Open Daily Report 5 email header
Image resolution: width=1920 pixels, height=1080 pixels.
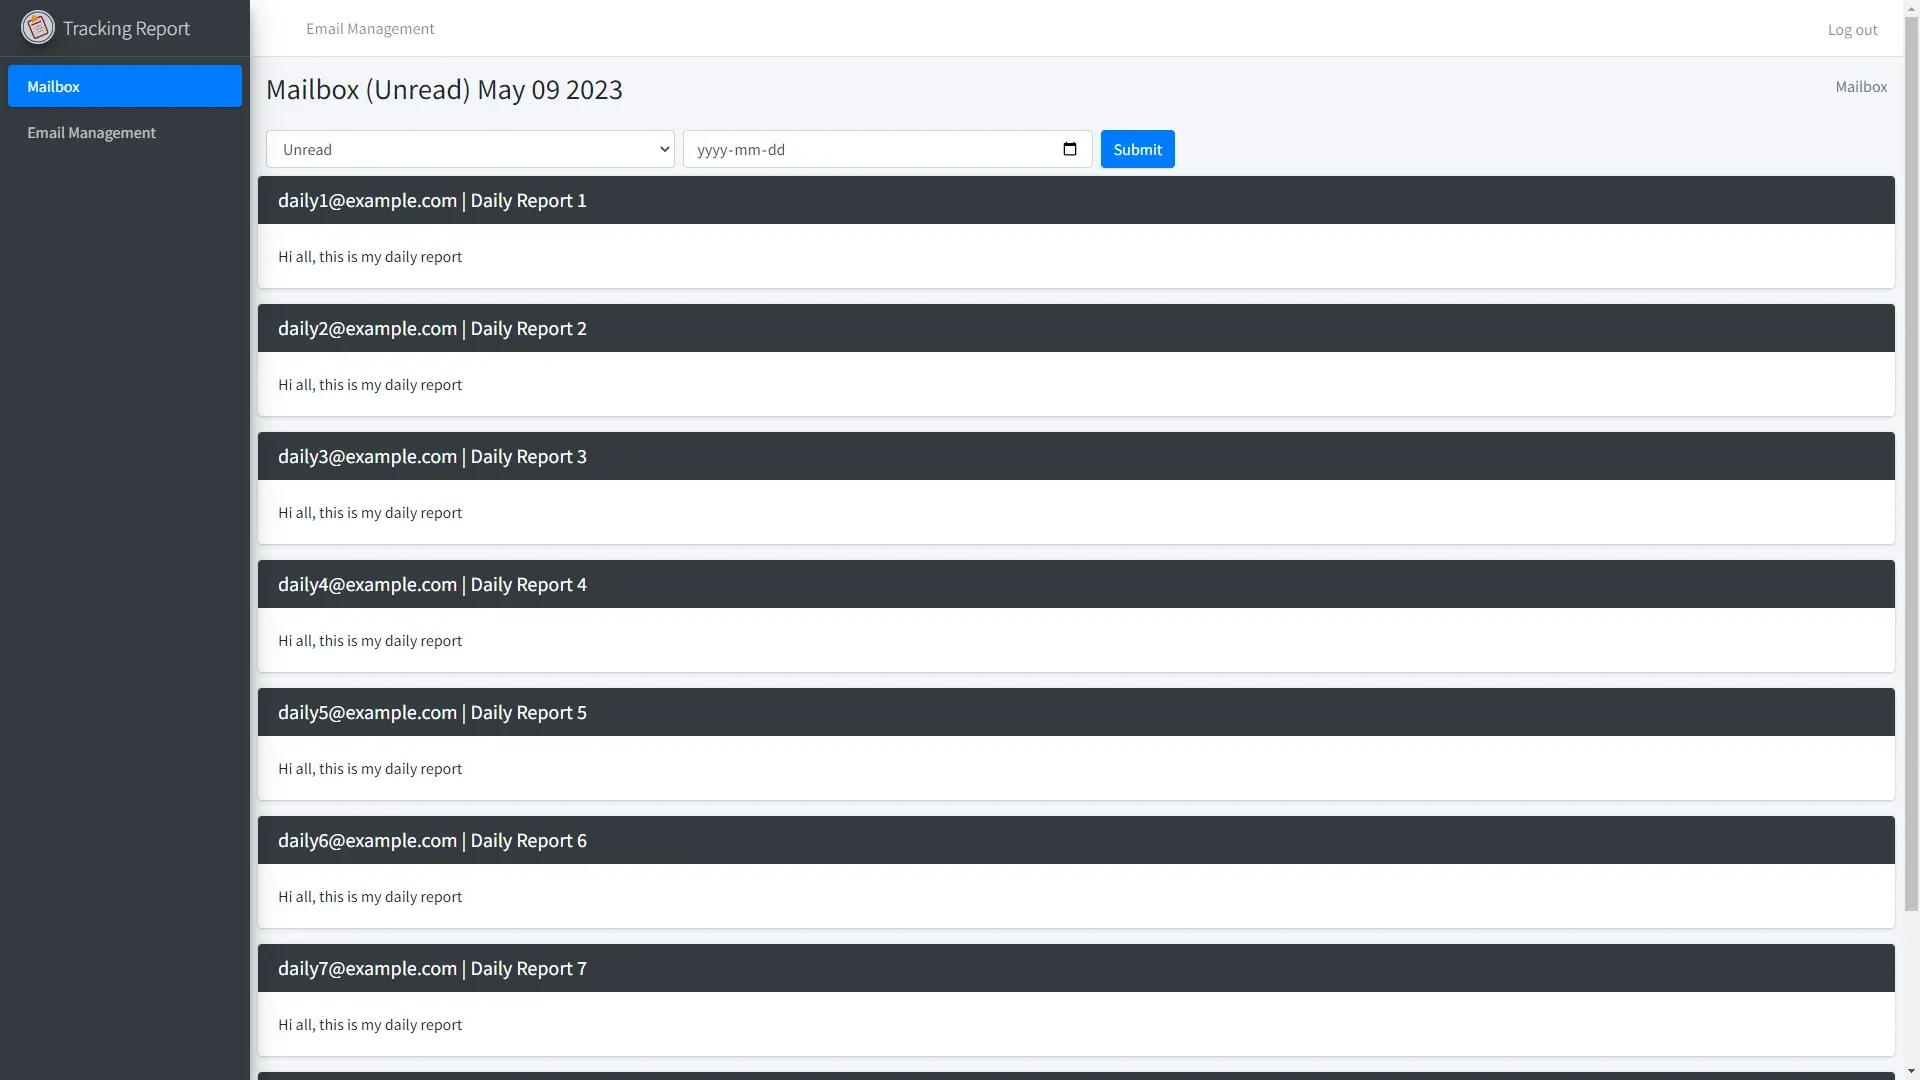(x=432, y=712)
